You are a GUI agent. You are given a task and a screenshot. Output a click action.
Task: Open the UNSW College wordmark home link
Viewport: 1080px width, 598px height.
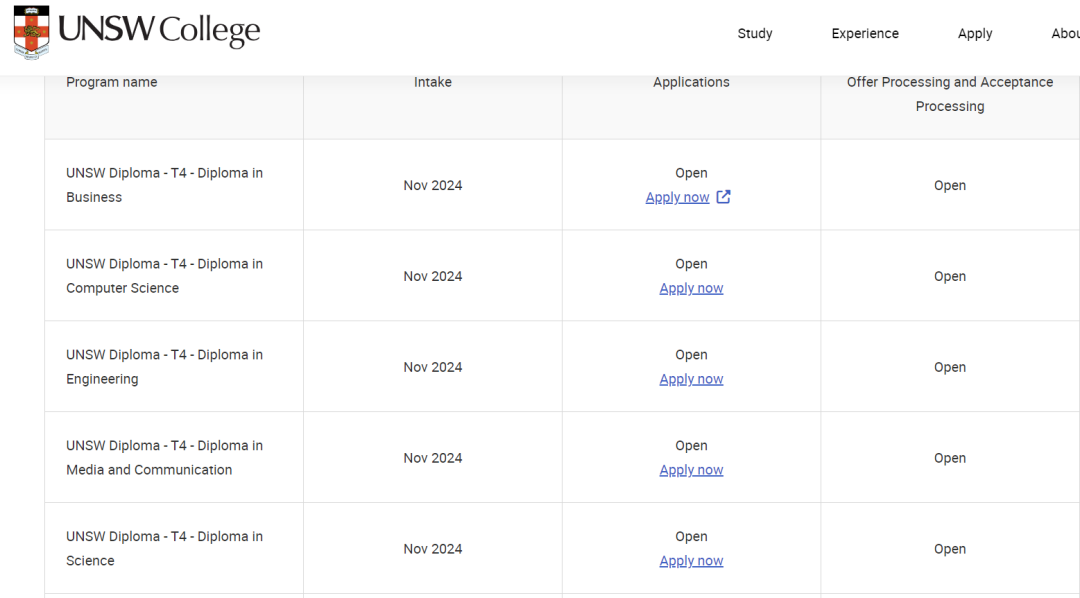pos(159,30)
